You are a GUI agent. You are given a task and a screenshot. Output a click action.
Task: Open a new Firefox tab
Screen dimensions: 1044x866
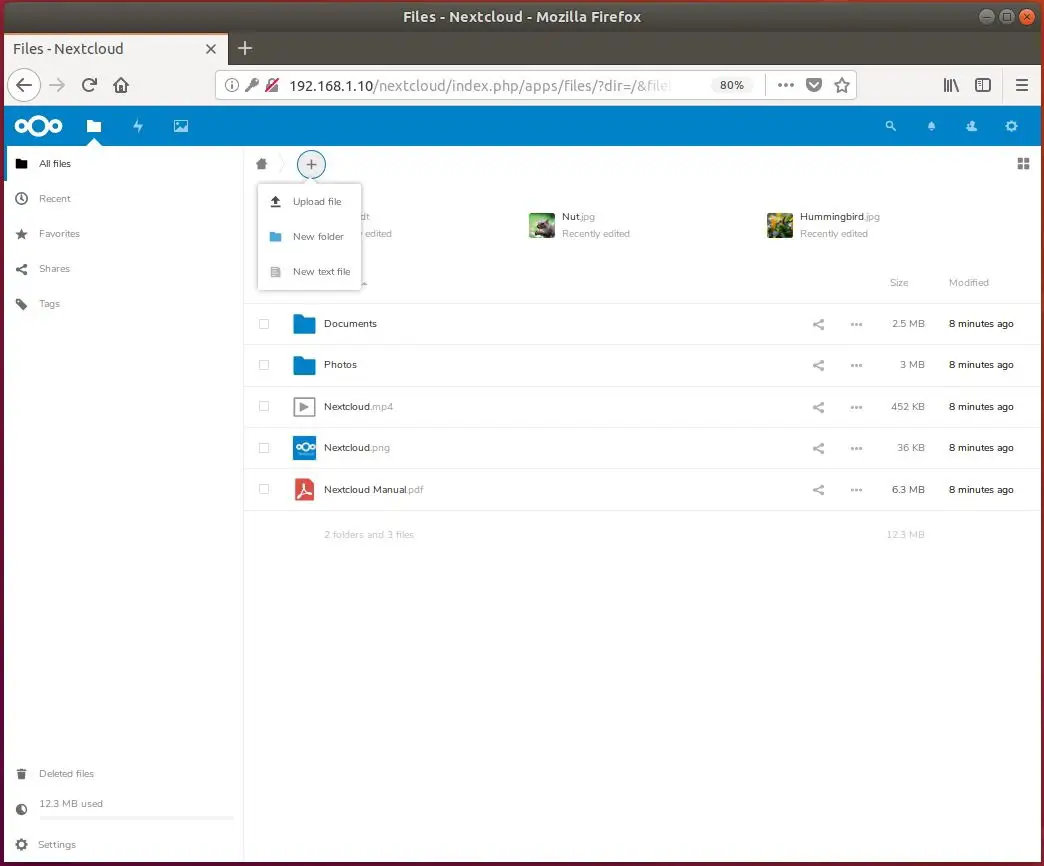[x=245, y=48]
